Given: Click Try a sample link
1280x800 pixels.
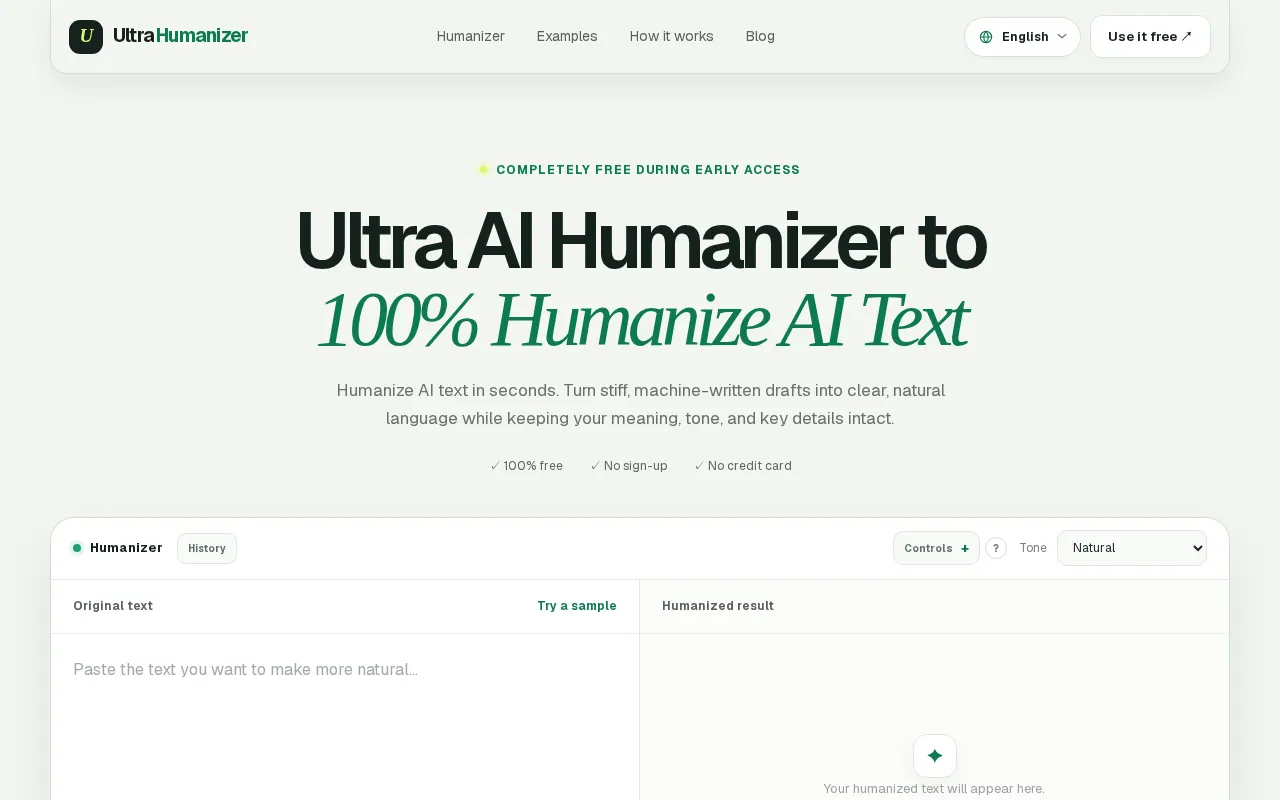Looking at the screenshot, I should click(577, 606).
